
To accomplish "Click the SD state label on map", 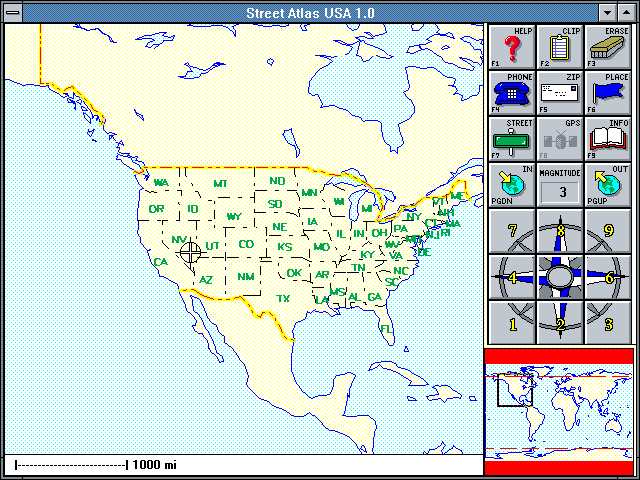I will pos(275,204).
